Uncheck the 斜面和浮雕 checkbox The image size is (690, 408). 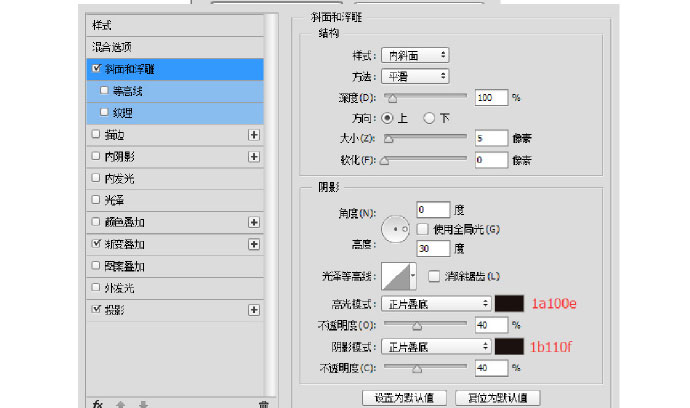tap(96, 68)
